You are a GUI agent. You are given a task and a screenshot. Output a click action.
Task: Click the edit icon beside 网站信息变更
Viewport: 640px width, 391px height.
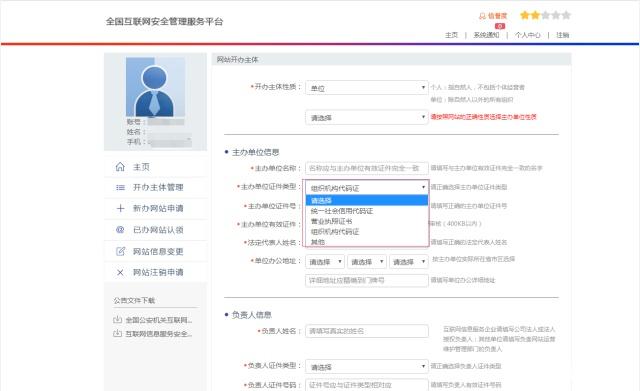coord(120,251)
